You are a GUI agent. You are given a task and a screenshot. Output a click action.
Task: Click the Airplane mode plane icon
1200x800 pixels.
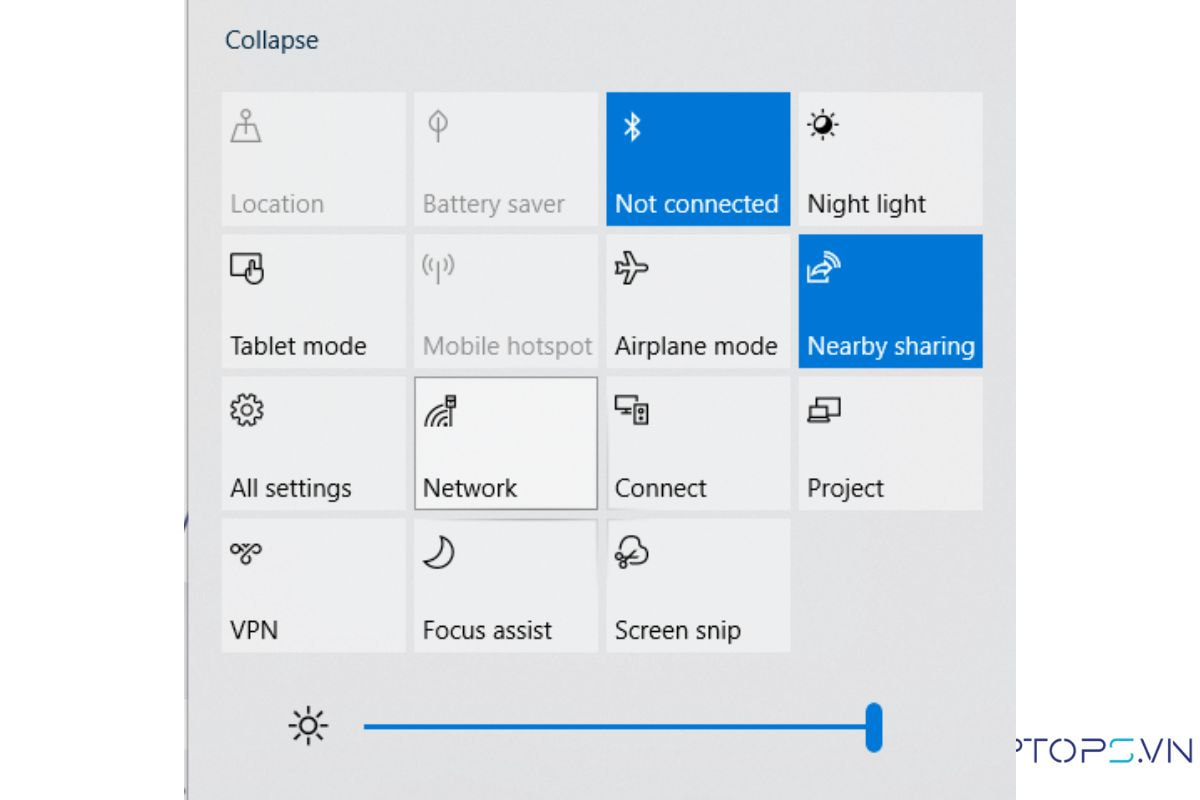coord(631,268)
